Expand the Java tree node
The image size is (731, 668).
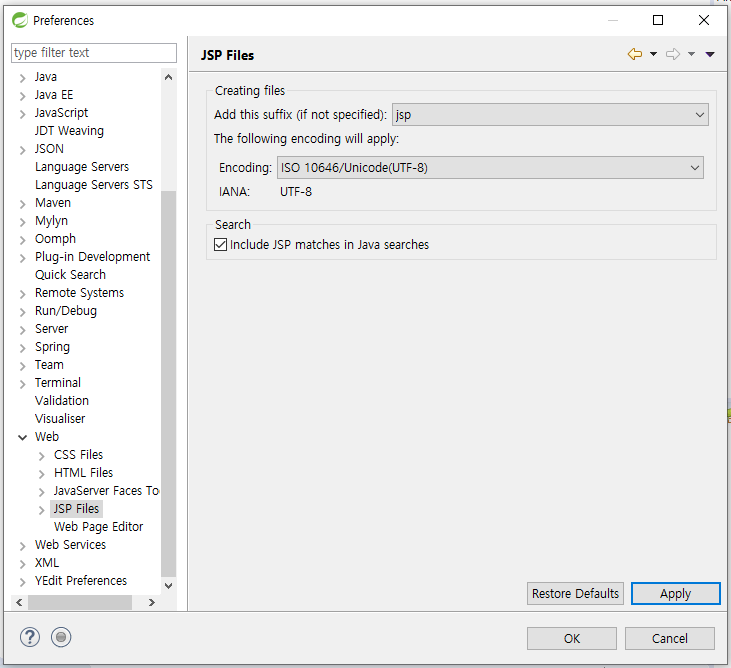click(22, 78)
